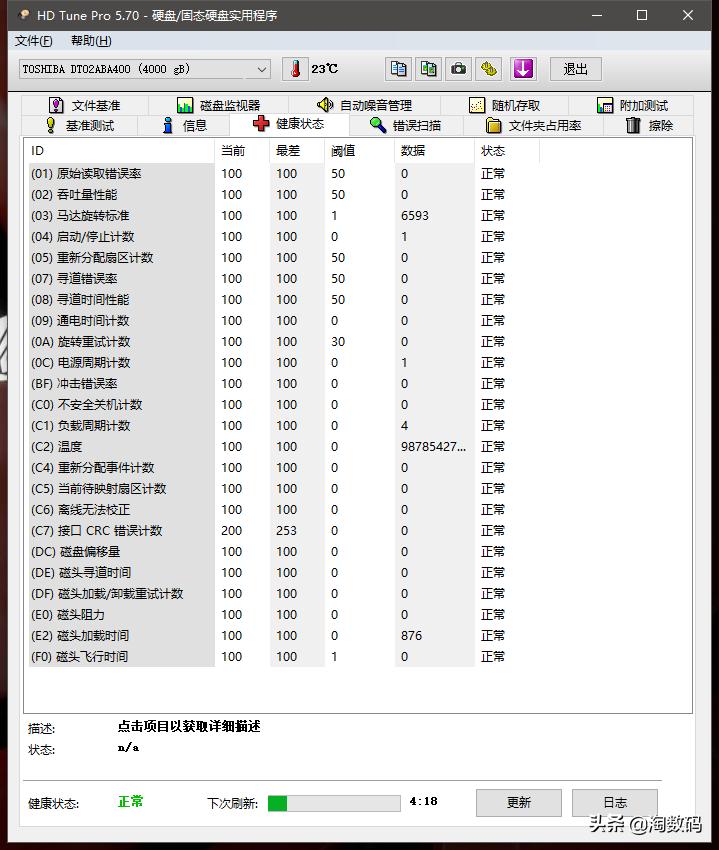Click the 错误扫描 magnifier icon
This screenshot has width=719, height=850.
click(377, 125)
